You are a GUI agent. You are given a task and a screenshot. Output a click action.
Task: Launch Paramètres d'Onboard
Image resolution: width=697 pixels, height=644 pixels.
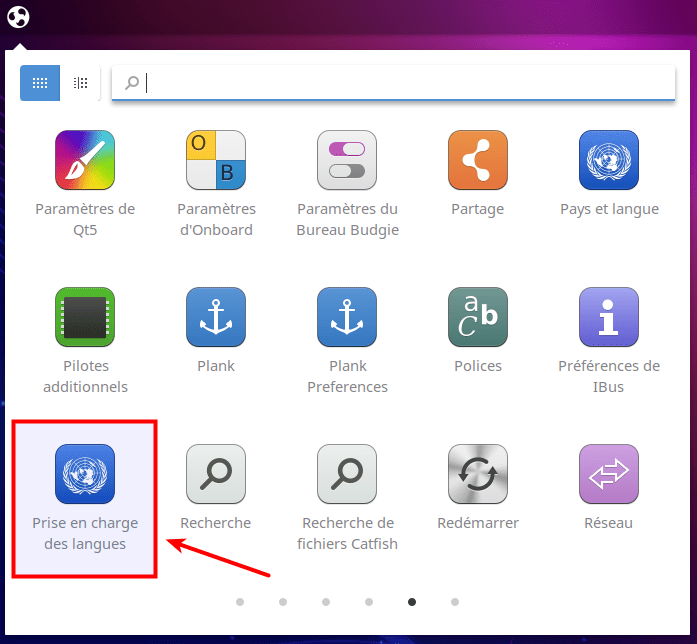tap(216, 160)
